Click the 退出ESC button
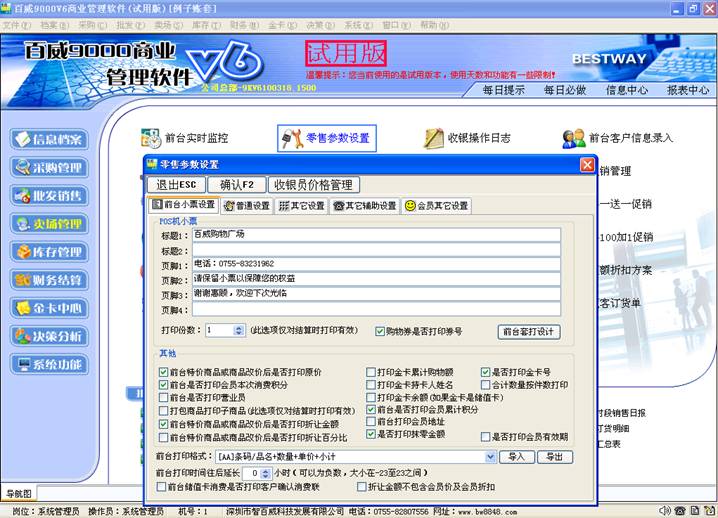This screenshot has height=518, width=718. click(x=176, y=185)
